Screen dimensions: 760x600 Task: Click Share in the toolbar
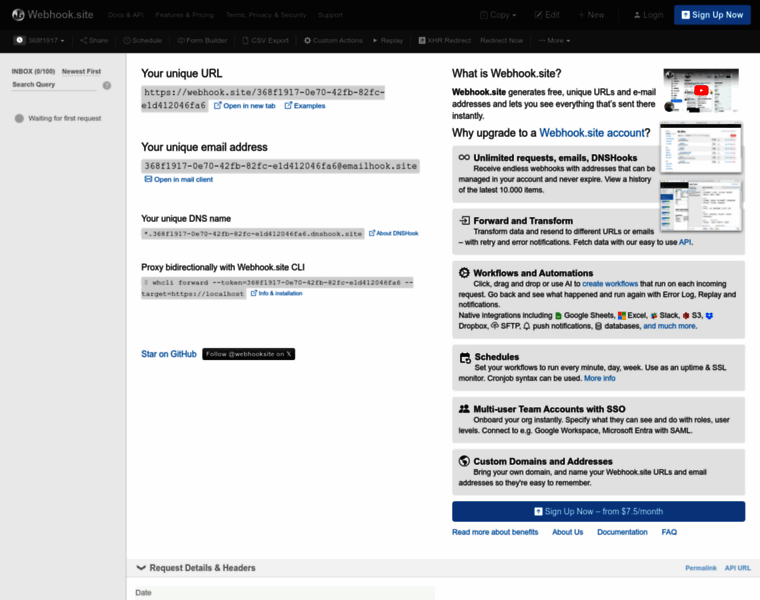click(94, 40)
